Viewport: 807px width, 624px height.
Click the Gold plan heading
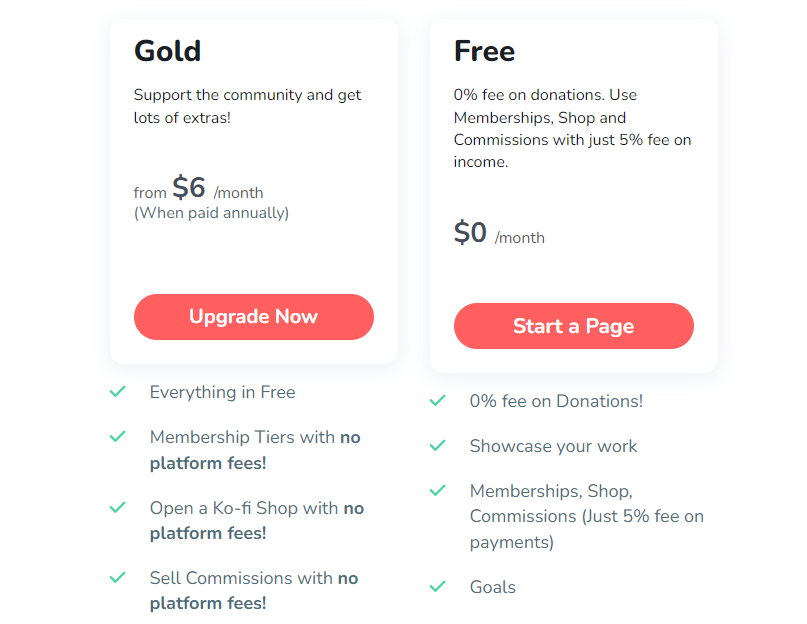[x=168, y=51]
